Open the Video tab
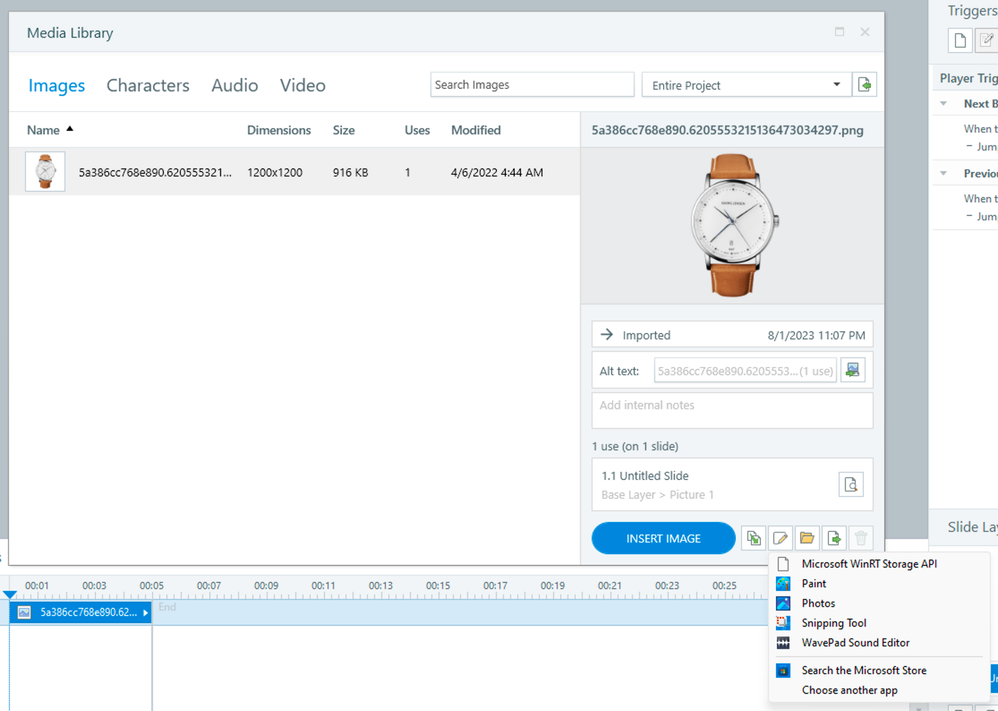 point(302,86)
